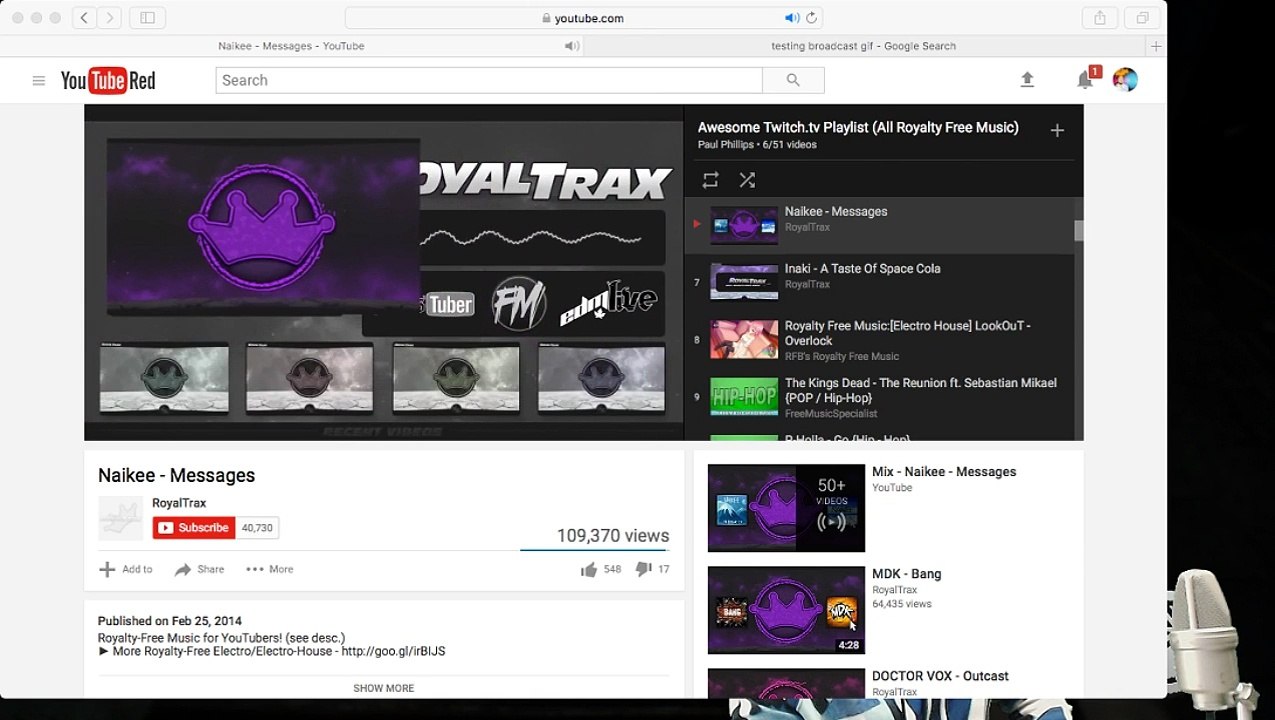Open MDK - Bang thumbnail
The height and width of the screenshot is (720, 1275).
(786, 610)
